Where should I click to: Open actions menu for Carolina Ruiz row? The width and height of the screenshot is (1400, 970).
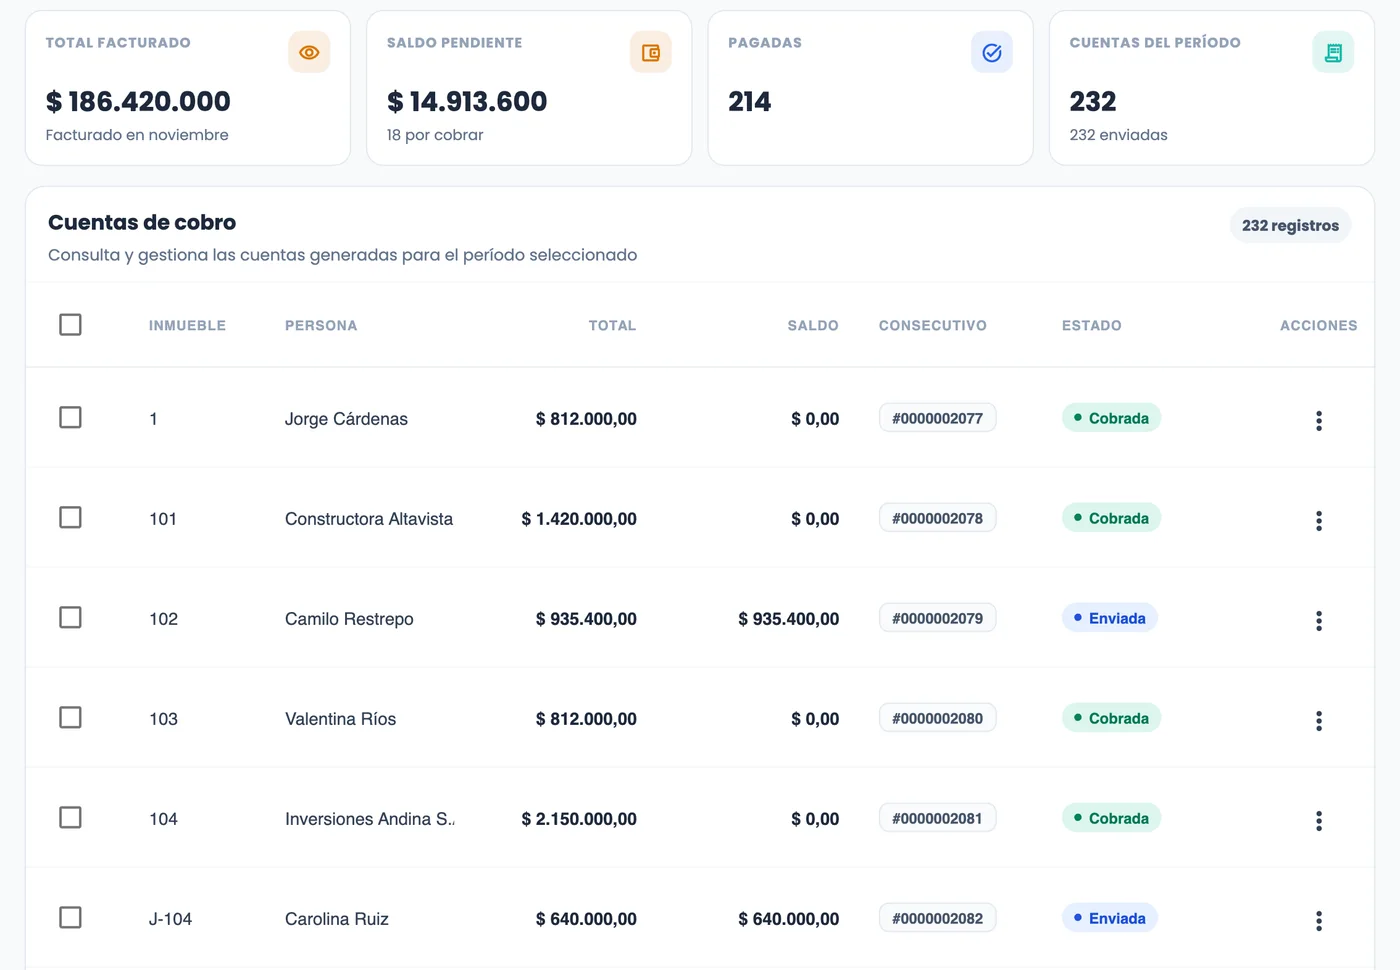(1319, 920)
